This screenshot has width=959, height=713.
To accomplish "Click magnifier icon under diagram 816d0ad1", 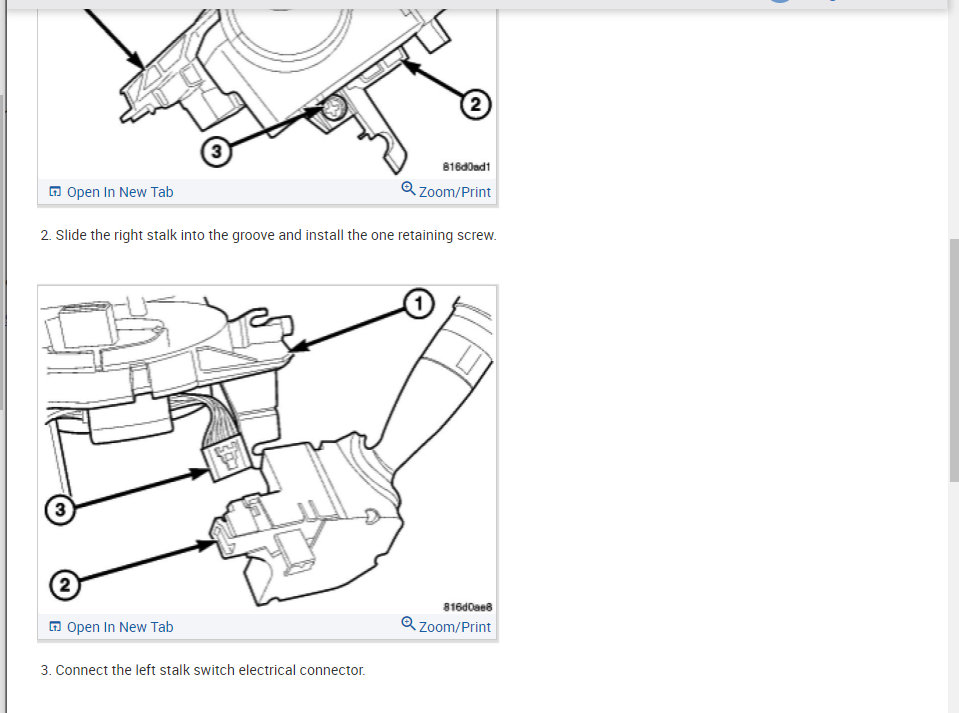I will [408, 188].
